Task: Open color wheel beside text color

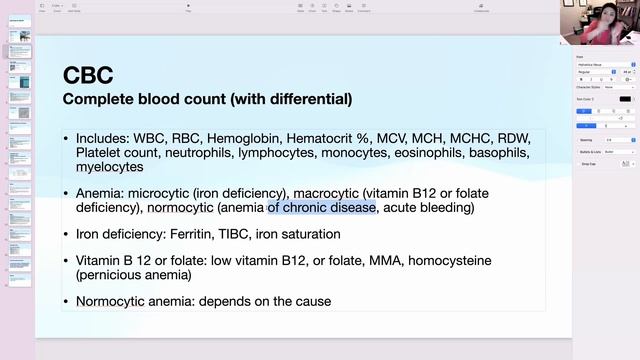Action: 634,99
